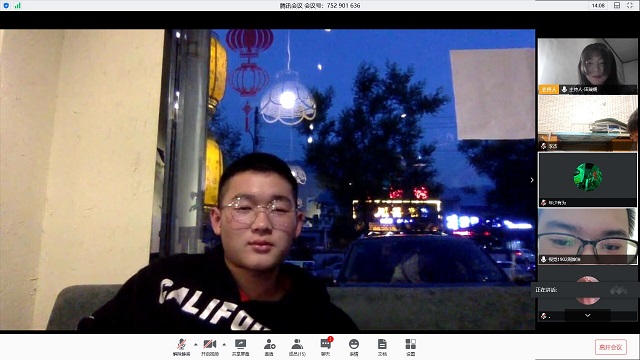Open the settings grid icon
Image resolution: width=640 pixels, height=360 pixels.
(x=411, y=347)
